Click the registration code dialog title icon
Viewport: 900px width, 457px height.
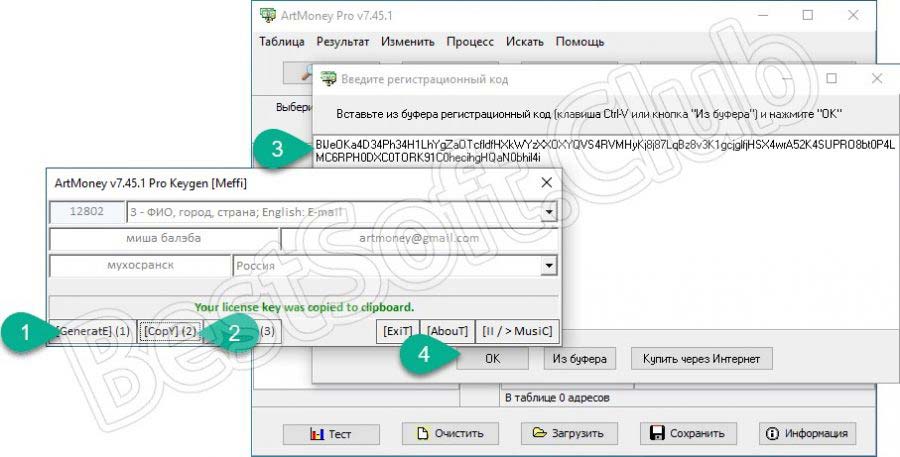click(x=328, y=79)
